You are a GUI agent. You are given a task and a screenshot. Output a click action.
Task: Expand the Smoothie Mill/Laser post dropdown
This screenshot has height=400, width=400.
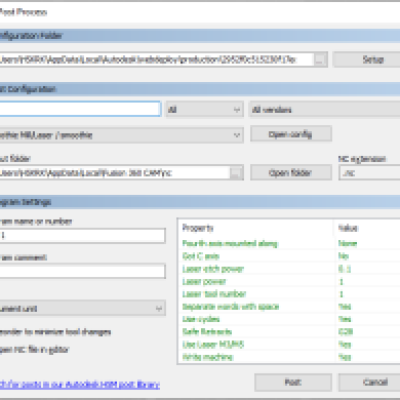(121, 135)
